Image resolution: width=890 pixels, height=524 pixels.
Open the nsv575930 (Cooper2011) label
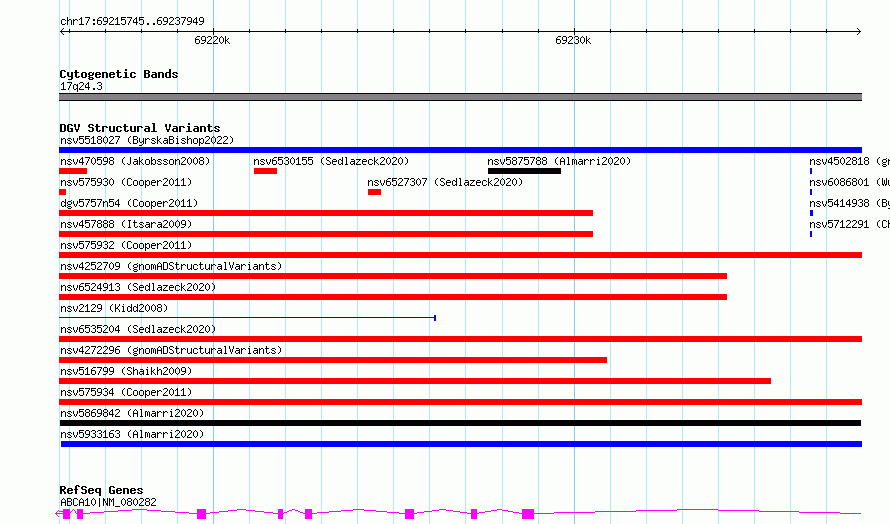126,182
